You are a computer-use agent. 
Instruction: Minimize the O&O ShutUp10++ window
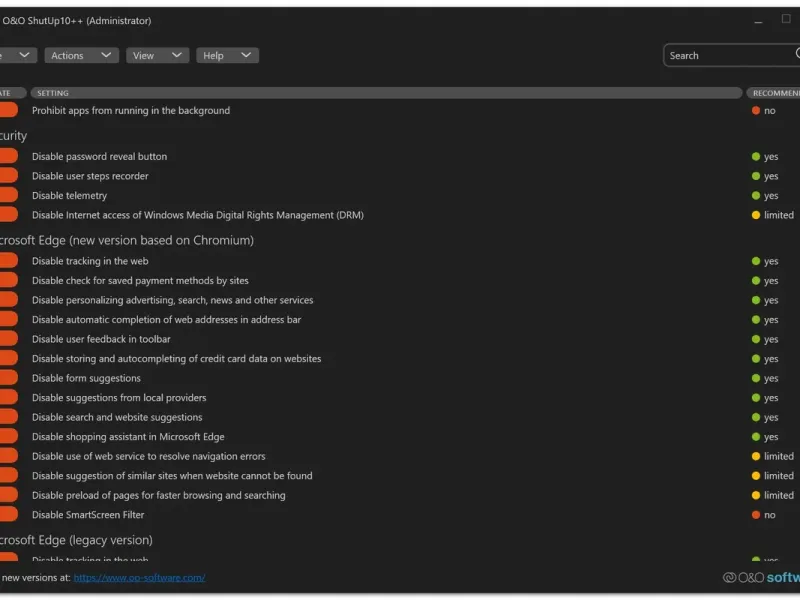pyautogui.click(x=758, y=21)
